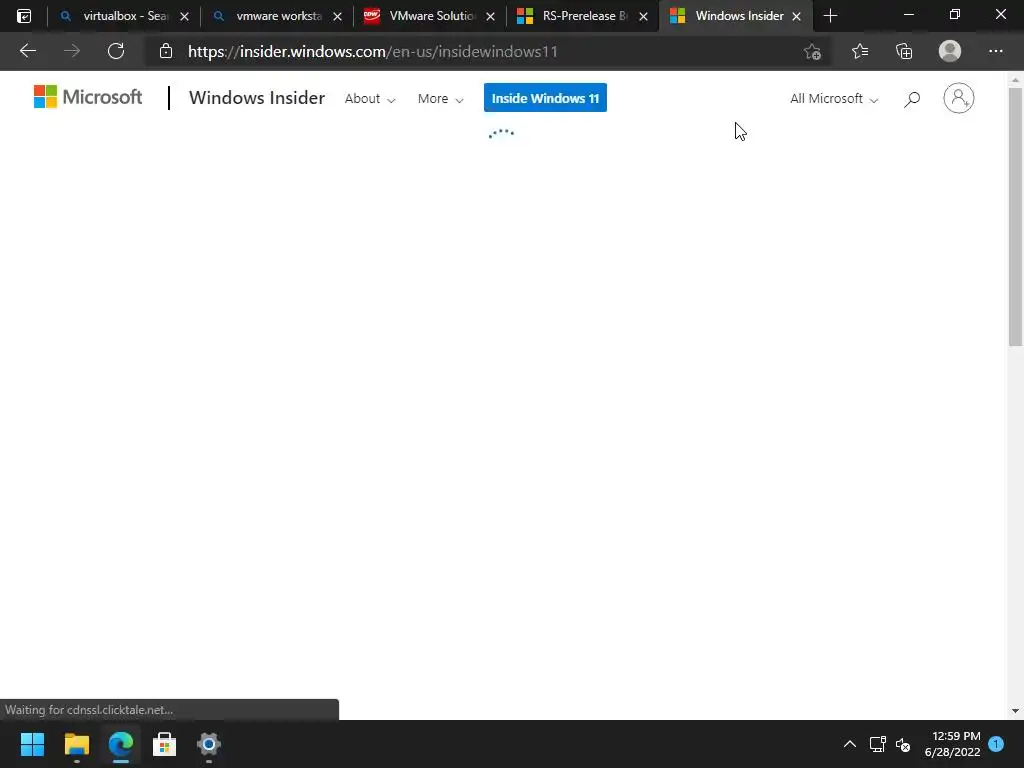Expand the More dropdown menu
The image size is (1024, 768).
[x=440, y=99]
